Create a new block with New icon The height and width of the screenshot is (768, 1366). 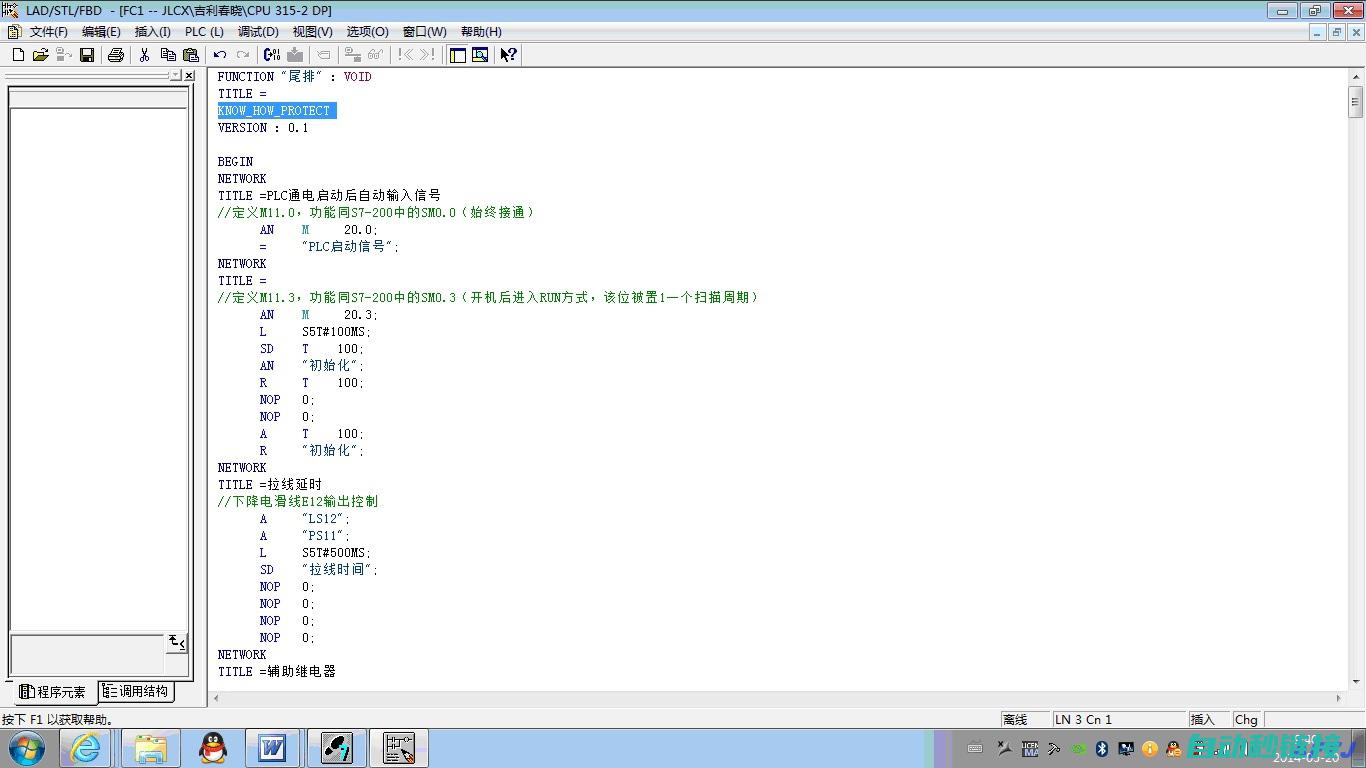(x=18, y=55)
